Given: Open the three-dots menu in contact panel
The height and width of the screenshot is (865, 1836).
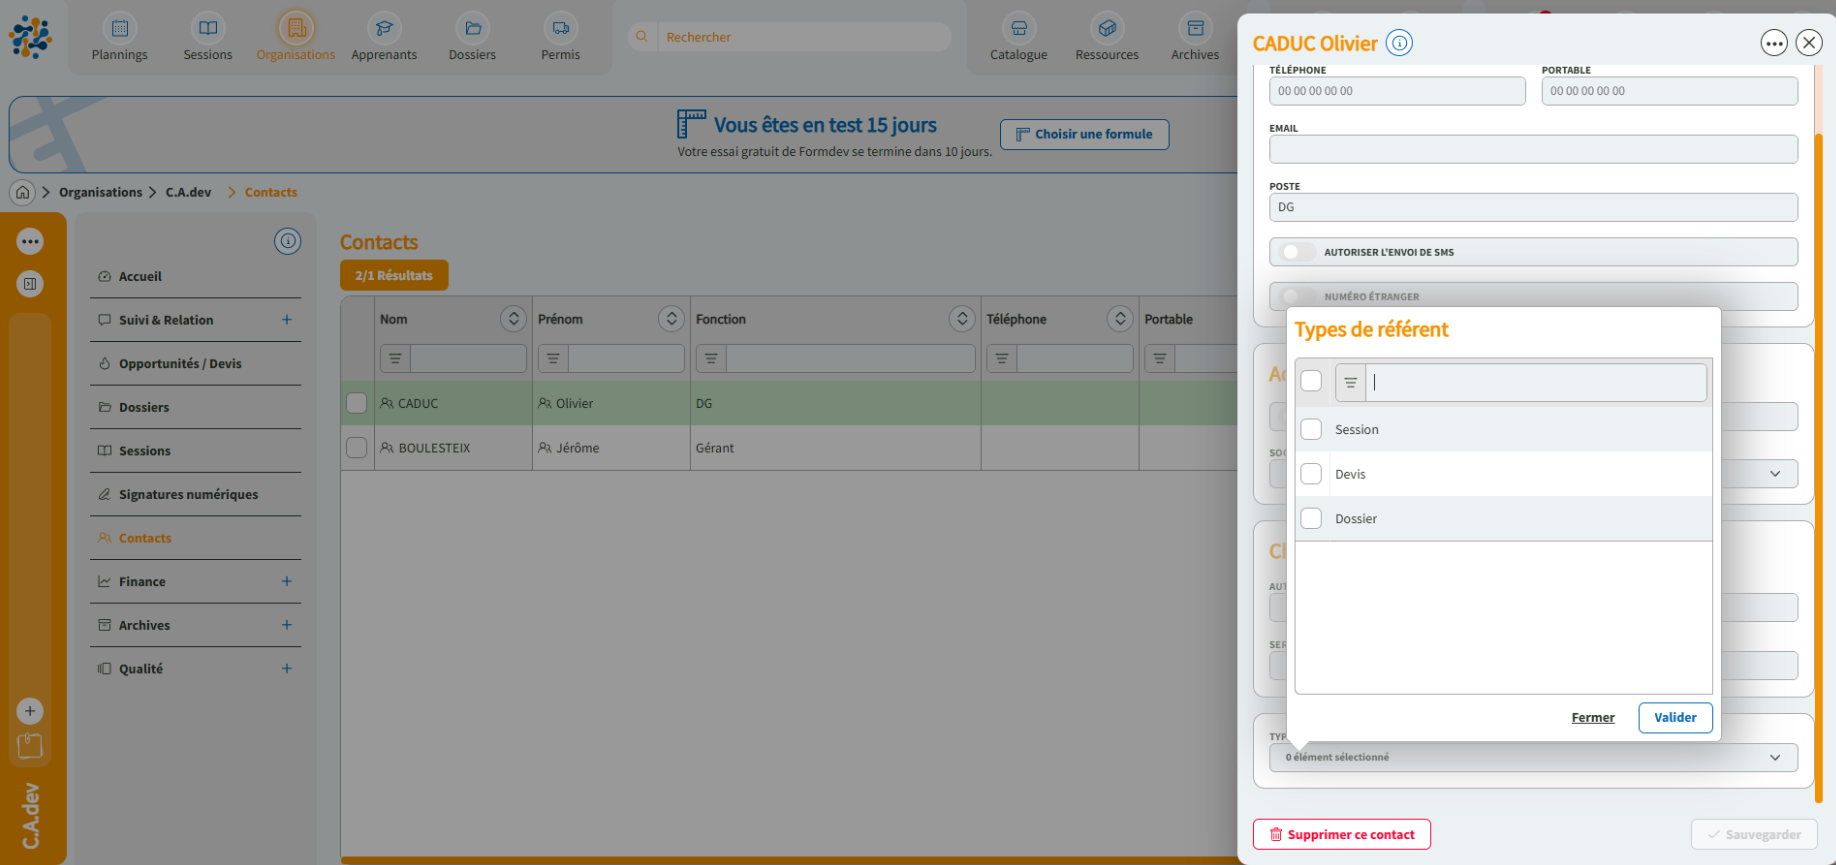Looking at the screenshot, I should point(1773,43).
